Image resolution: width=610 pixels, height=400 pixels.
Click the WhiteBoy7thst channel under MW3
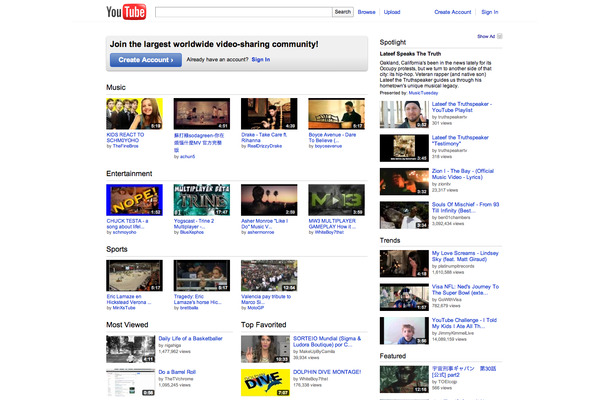pos(329,232)
